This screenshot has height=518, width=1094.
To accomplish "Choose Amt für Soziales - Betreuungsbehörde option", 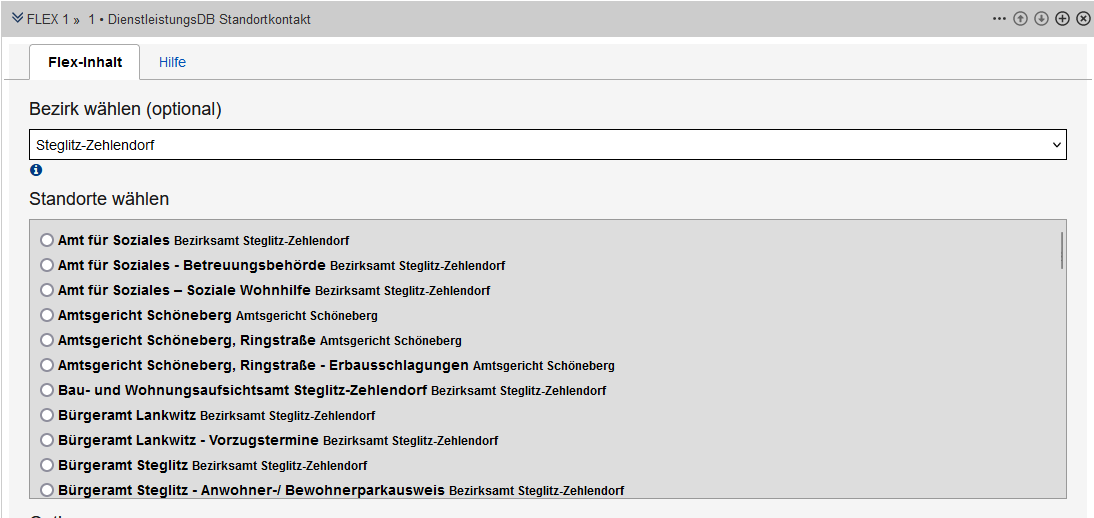I will (47, 266).
